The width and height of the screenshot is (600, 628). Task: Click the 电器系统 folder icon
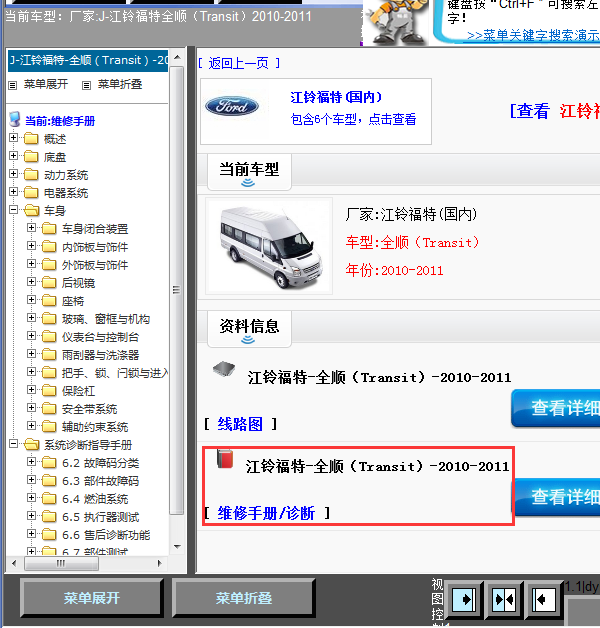31,193
